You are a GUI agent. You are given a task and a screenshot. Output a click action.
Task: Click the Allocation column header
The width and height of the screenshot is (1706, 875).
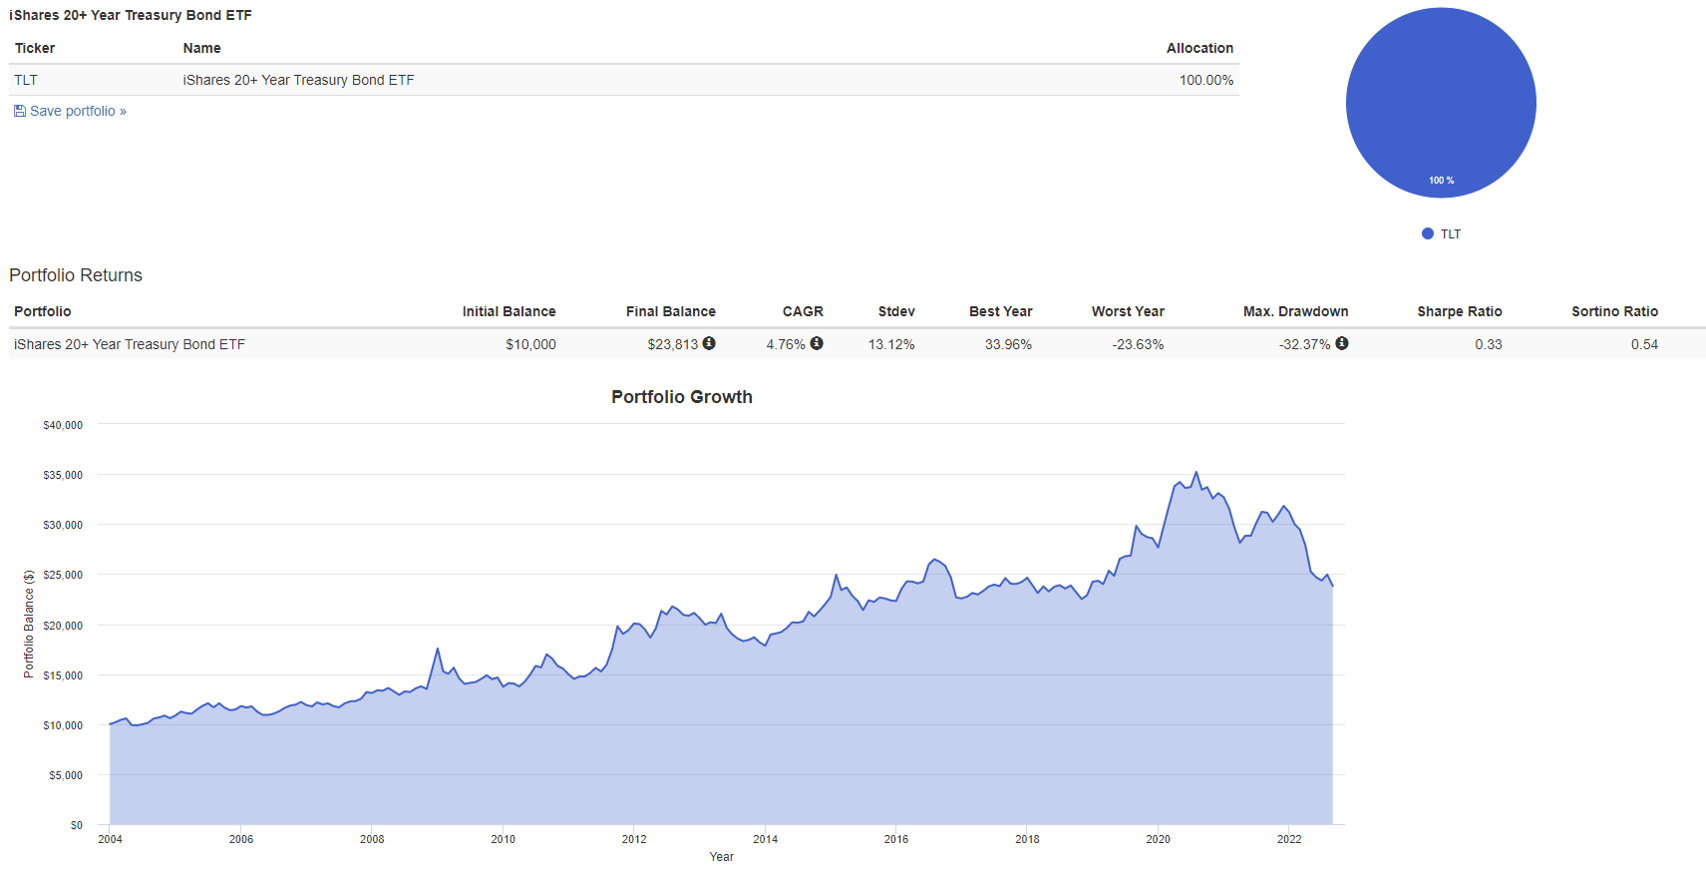pyautogui.click(x=1200, y=48)
